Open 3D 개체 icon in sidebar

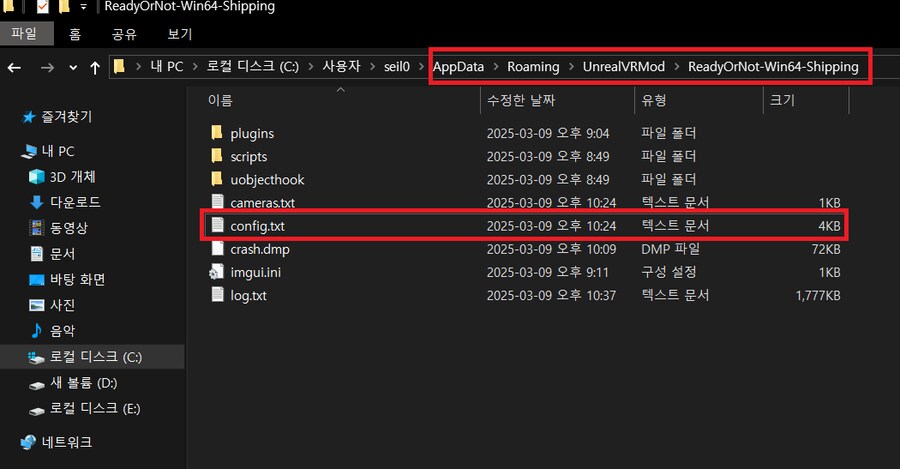[x=37, y=177]
